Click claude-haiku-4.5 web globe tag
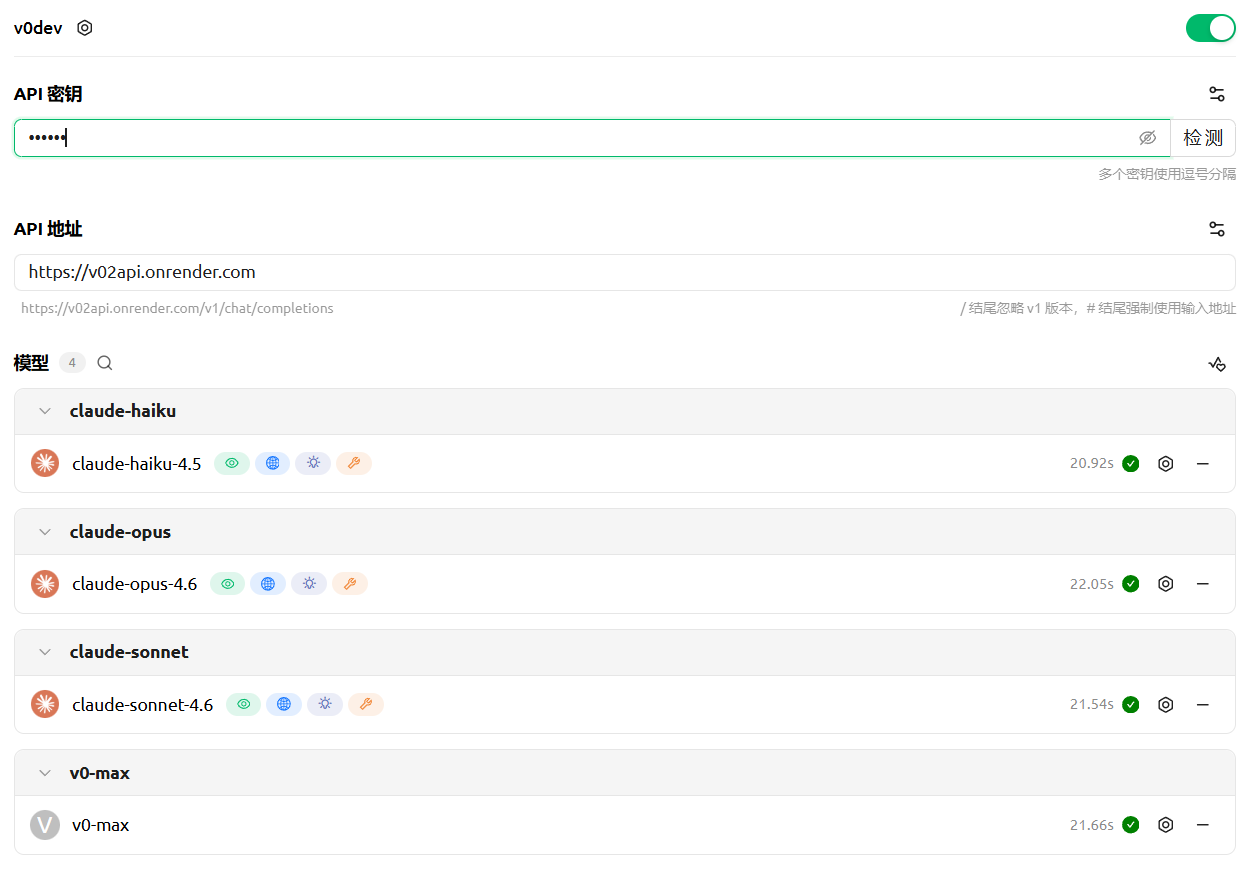 [x=272, y=463]
